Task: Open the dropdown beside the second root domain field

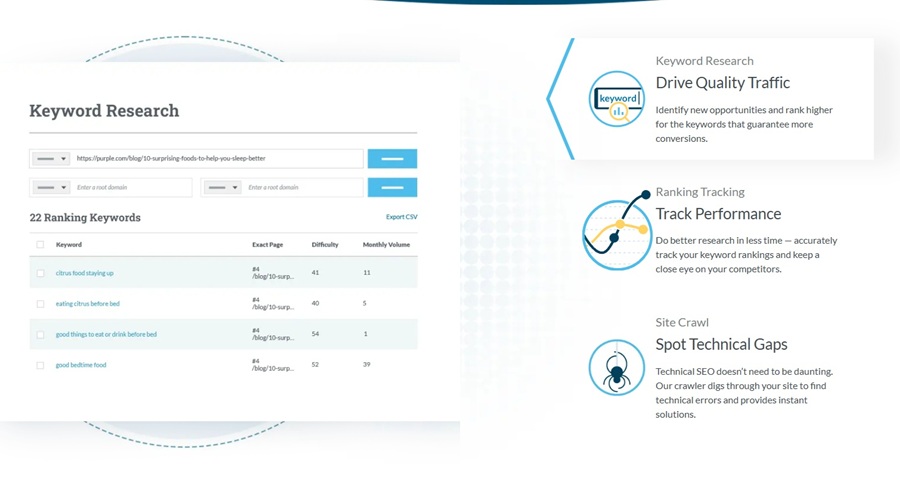Action: tap(222, 187)
